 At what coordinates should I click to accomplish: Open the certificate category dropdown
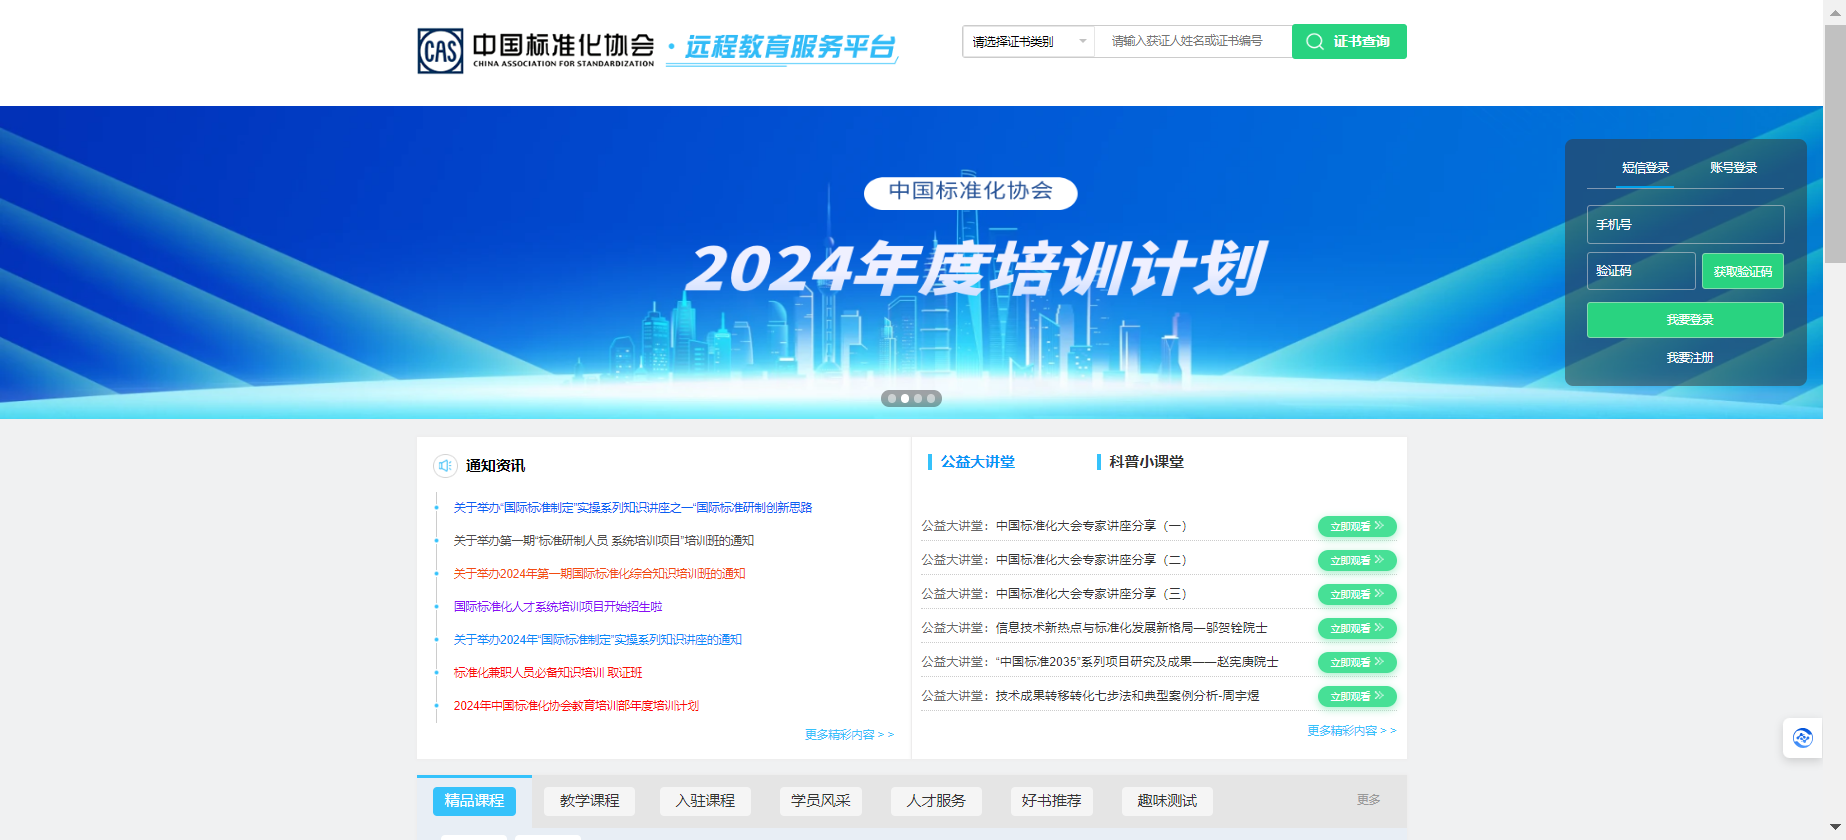click(1028, 42)
